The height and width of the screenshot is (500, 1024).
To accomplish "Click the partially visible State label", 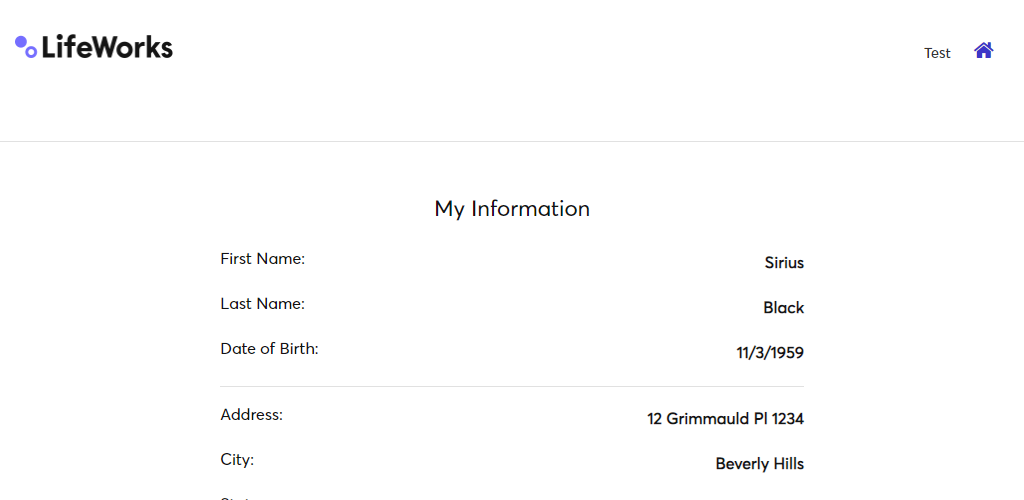I will click(x=237, y=497).
